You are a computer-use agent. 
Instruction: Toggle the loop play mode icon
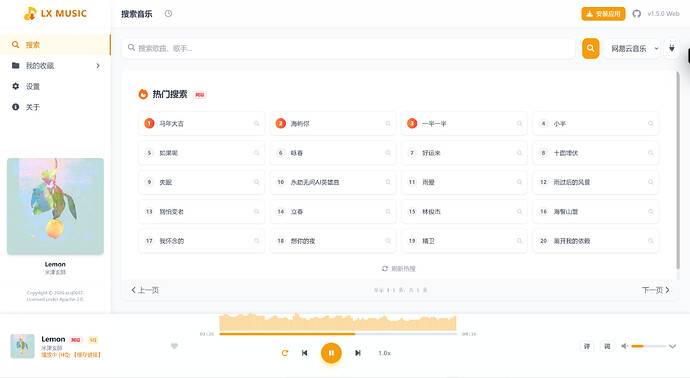point(285,353)
